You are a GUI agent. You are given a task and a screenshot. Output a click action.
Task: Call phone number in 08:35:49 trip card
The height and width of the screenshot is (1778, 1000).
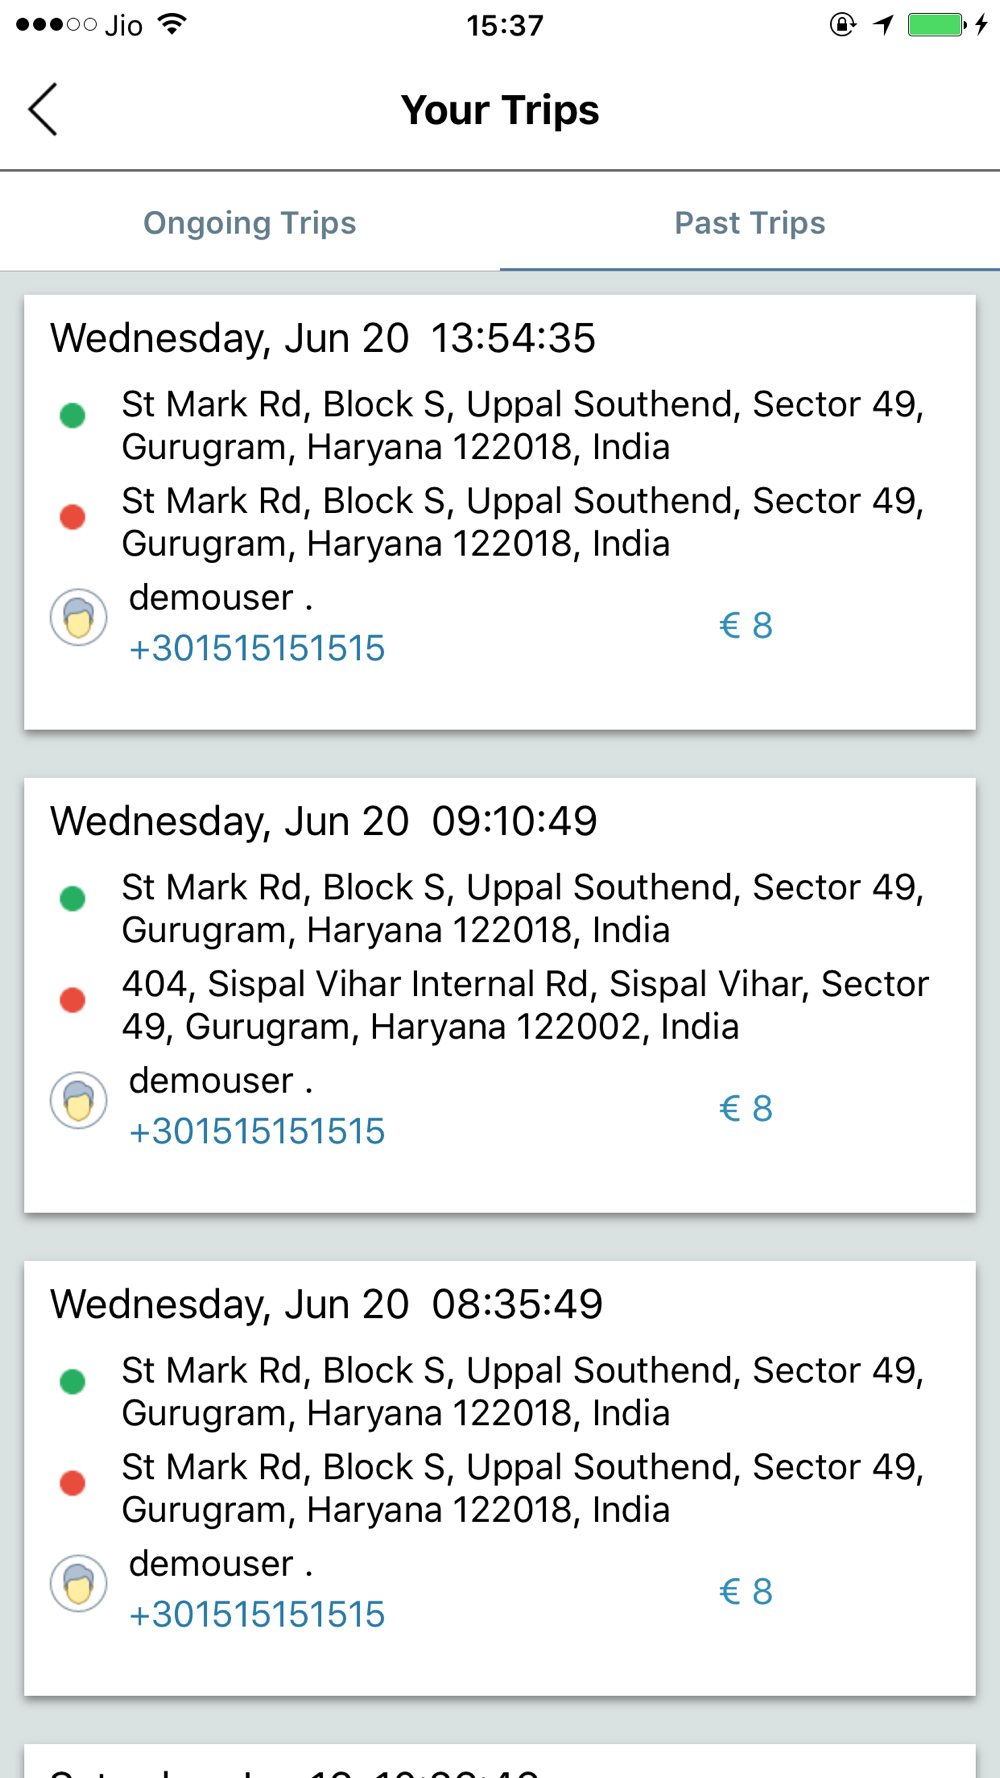(x=257, y=1614)
